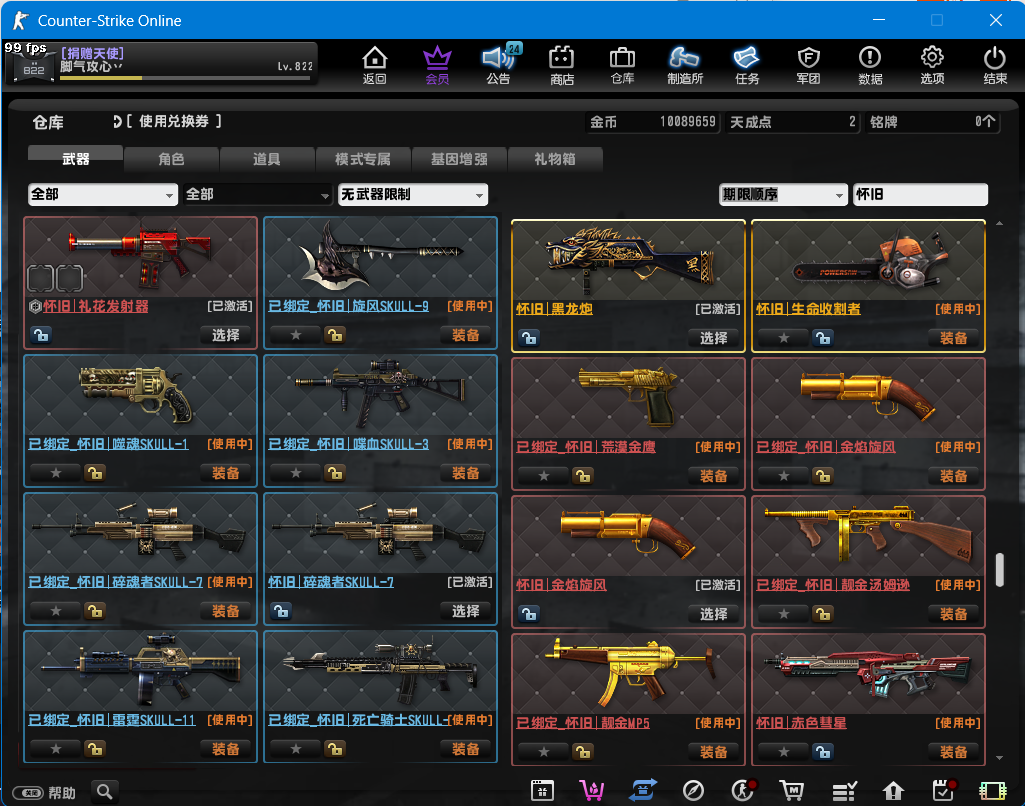1025x806 pixels.
Task: Toggle favorite star on 靓金汤姆逊
Action: 784,614
